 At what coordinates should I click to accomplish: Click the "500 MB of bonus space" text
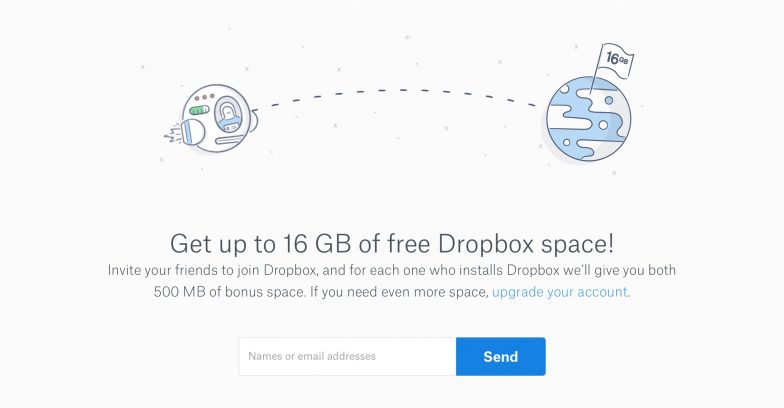click(229, 292)
